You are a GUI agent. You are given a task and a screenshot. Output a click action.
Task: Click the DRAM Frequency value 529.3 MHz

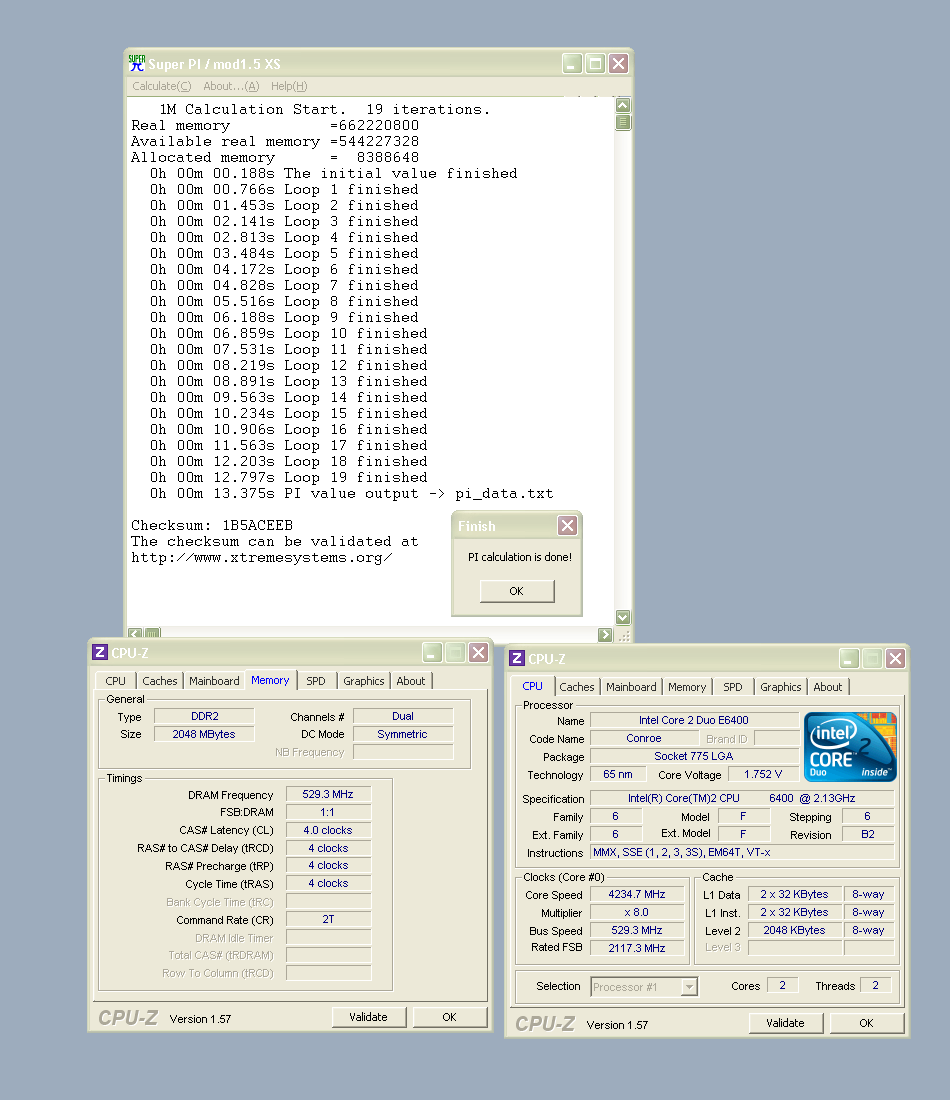(x=328, y=794)
